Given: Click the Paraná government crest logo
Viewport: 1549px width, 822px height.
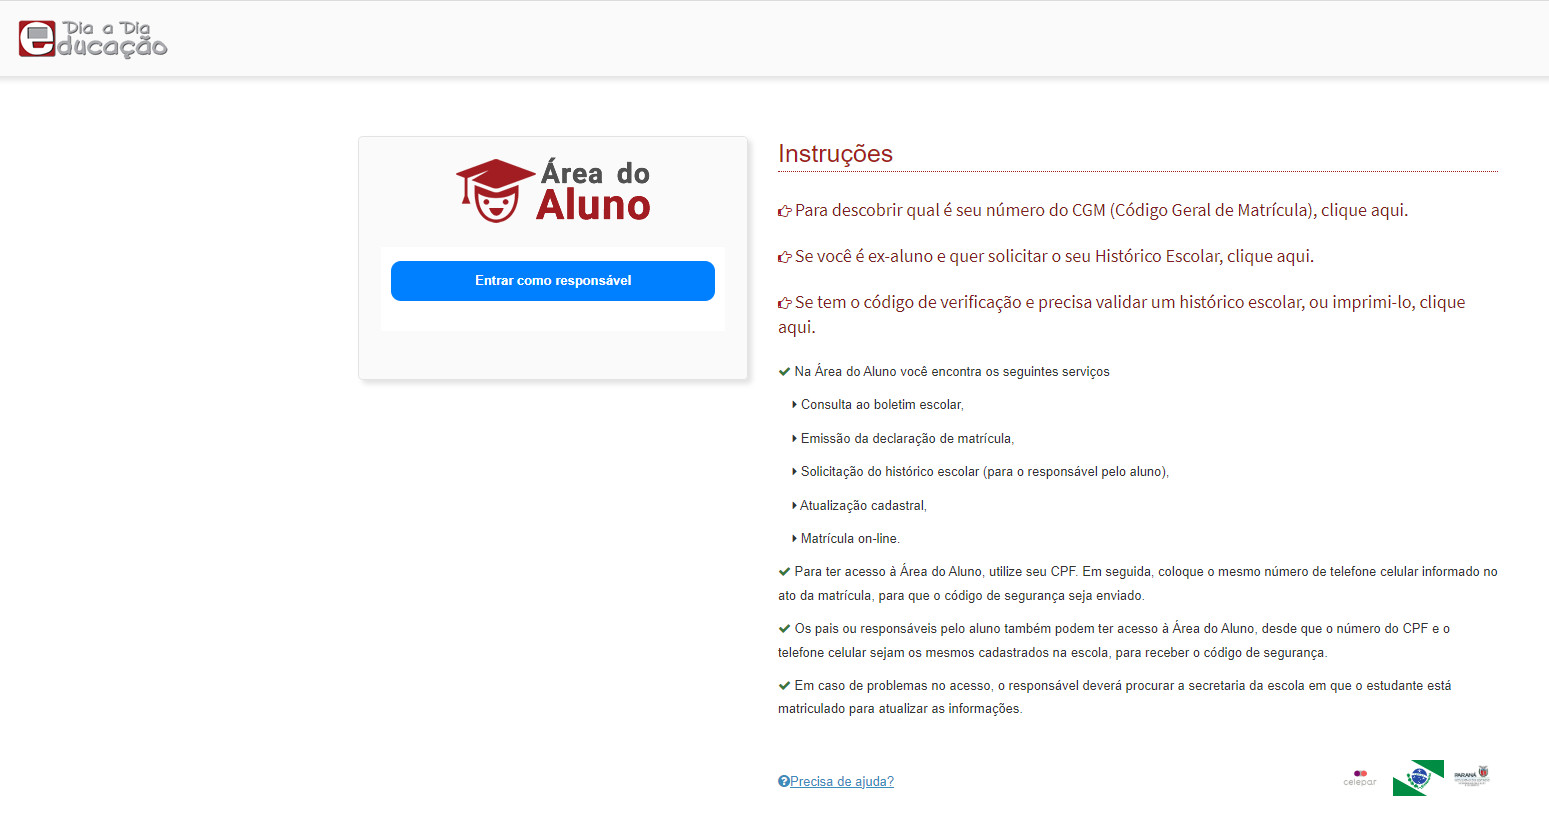Looking at the screenshot, I should 1472,776.
